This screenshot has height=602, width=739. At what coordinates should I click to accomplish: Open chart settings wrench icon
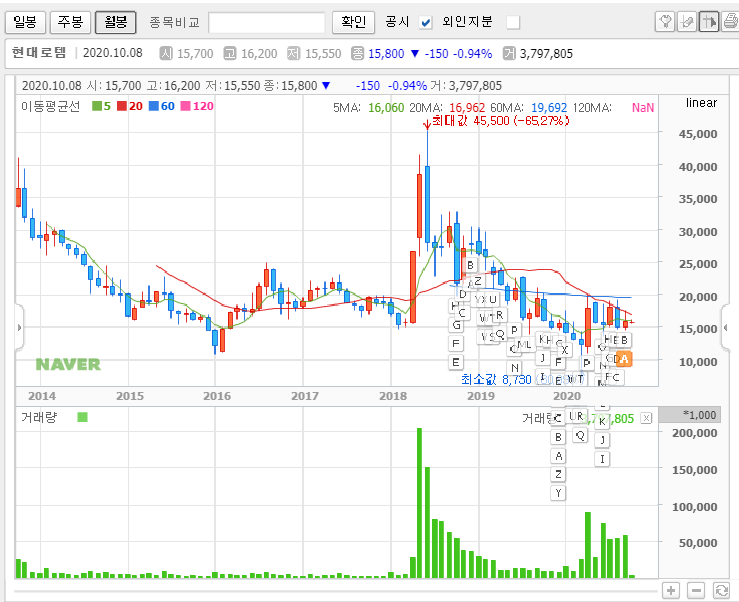(x=665, y=22)
